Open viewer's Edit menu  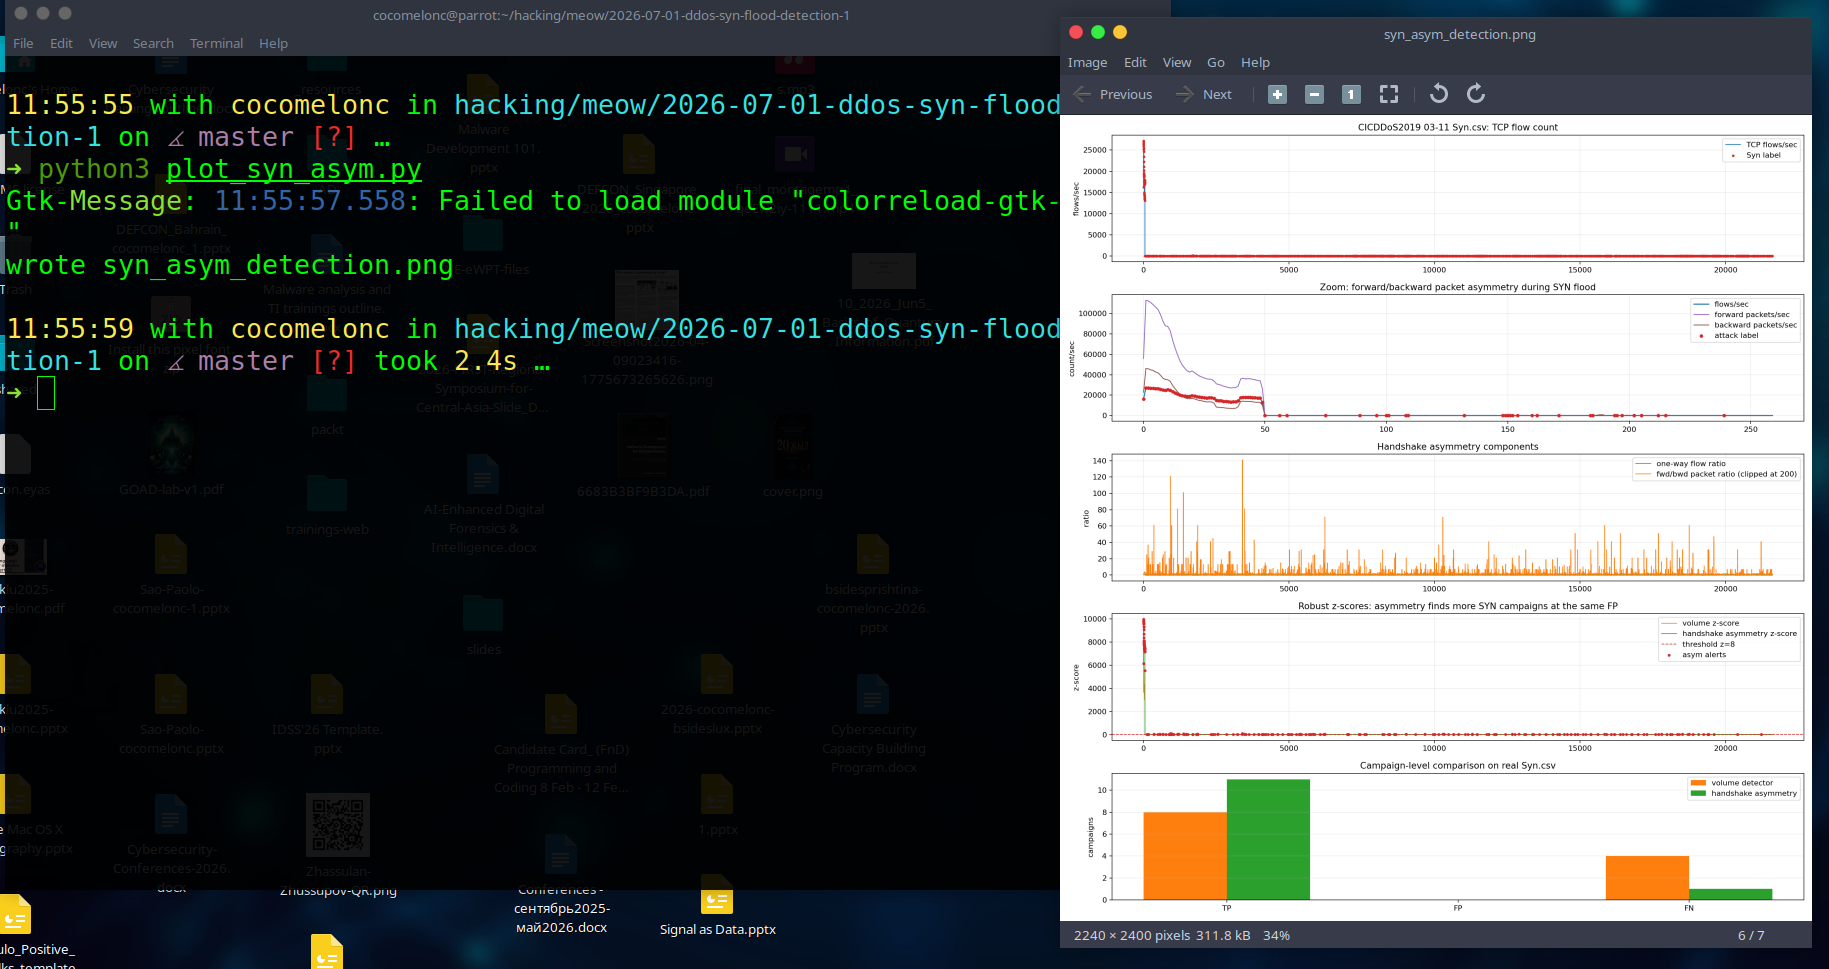(x=1135, y=62)
